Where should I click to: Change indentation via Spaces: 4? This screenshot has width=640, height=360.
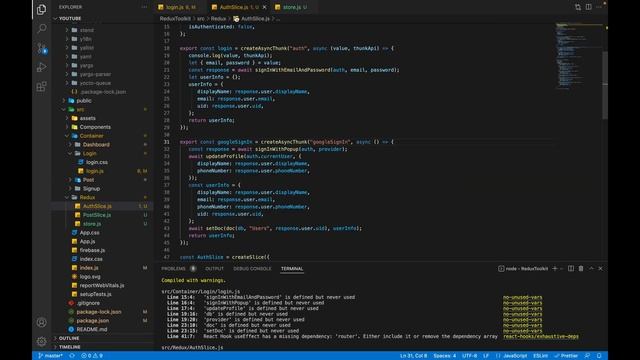tap(444, 356)
